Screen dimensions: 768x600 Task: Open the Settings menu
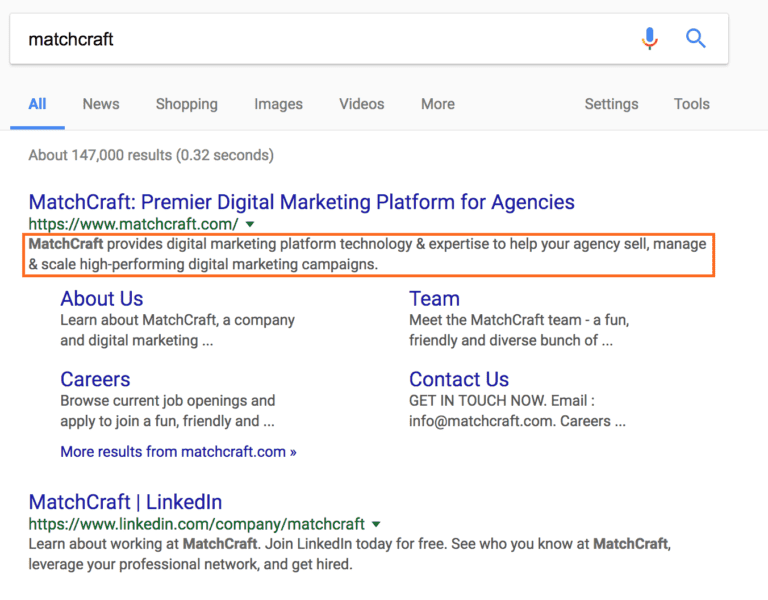point(611,104)
